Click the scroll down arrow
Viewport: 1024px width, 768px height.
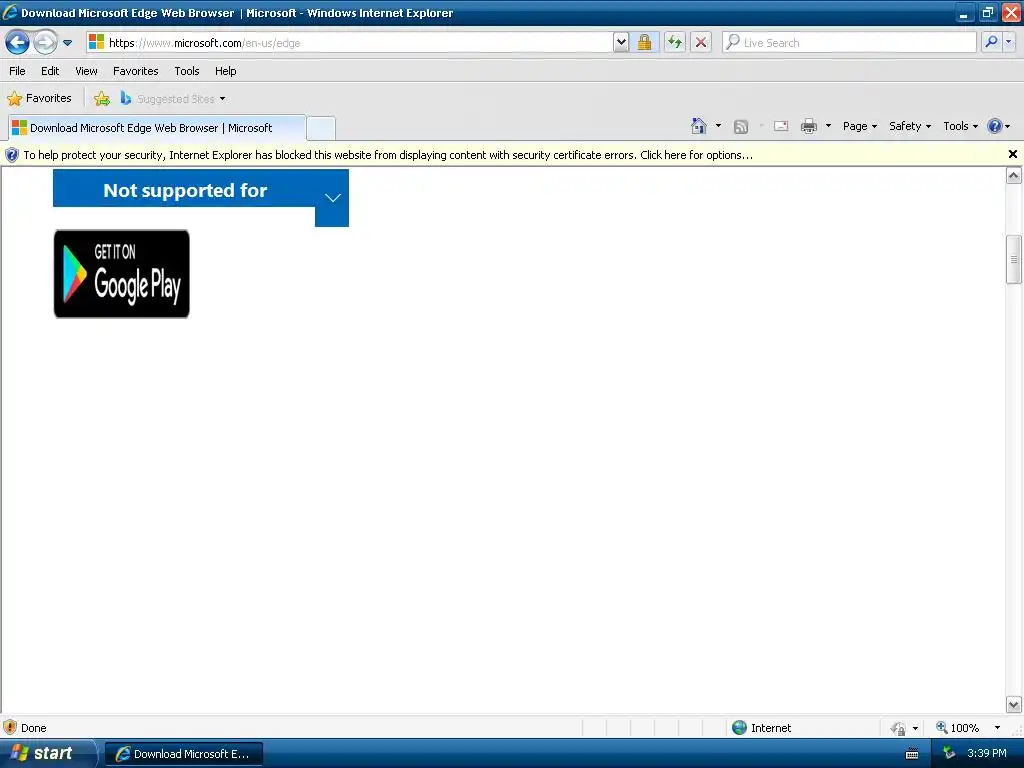[1014, 705]
